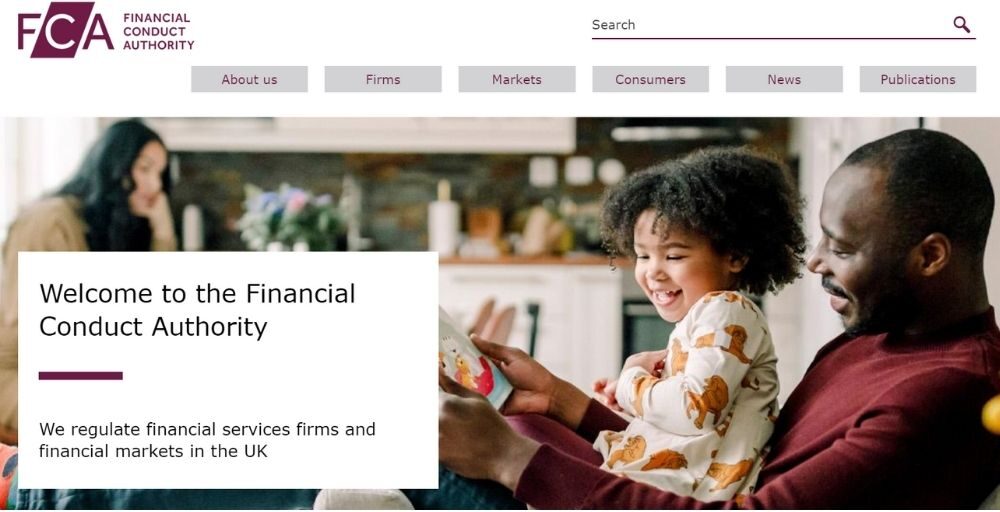
Task: Click the Welcome to the Financial Conduct Authority heading
Action: [198, 310]
